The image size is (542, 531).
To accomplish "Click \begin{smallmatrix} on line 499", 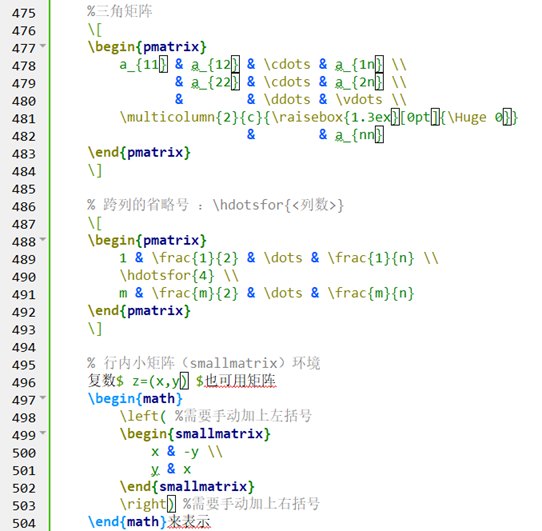I will click(195, 434).
